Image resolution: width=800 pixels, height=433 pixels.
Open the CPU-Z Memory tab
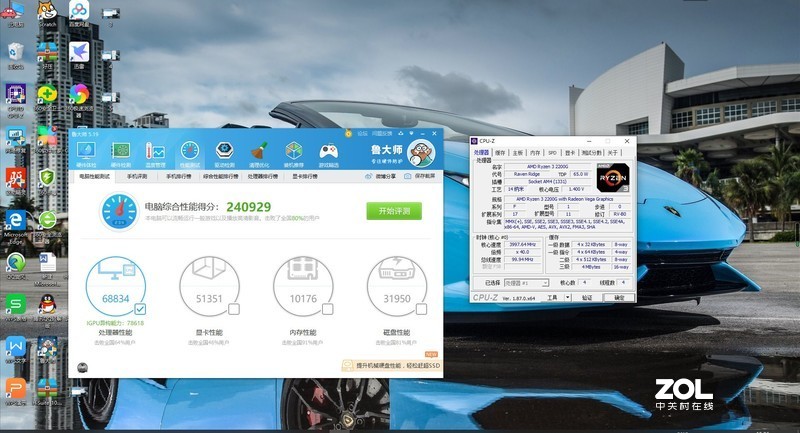click(x=535, y=152)
